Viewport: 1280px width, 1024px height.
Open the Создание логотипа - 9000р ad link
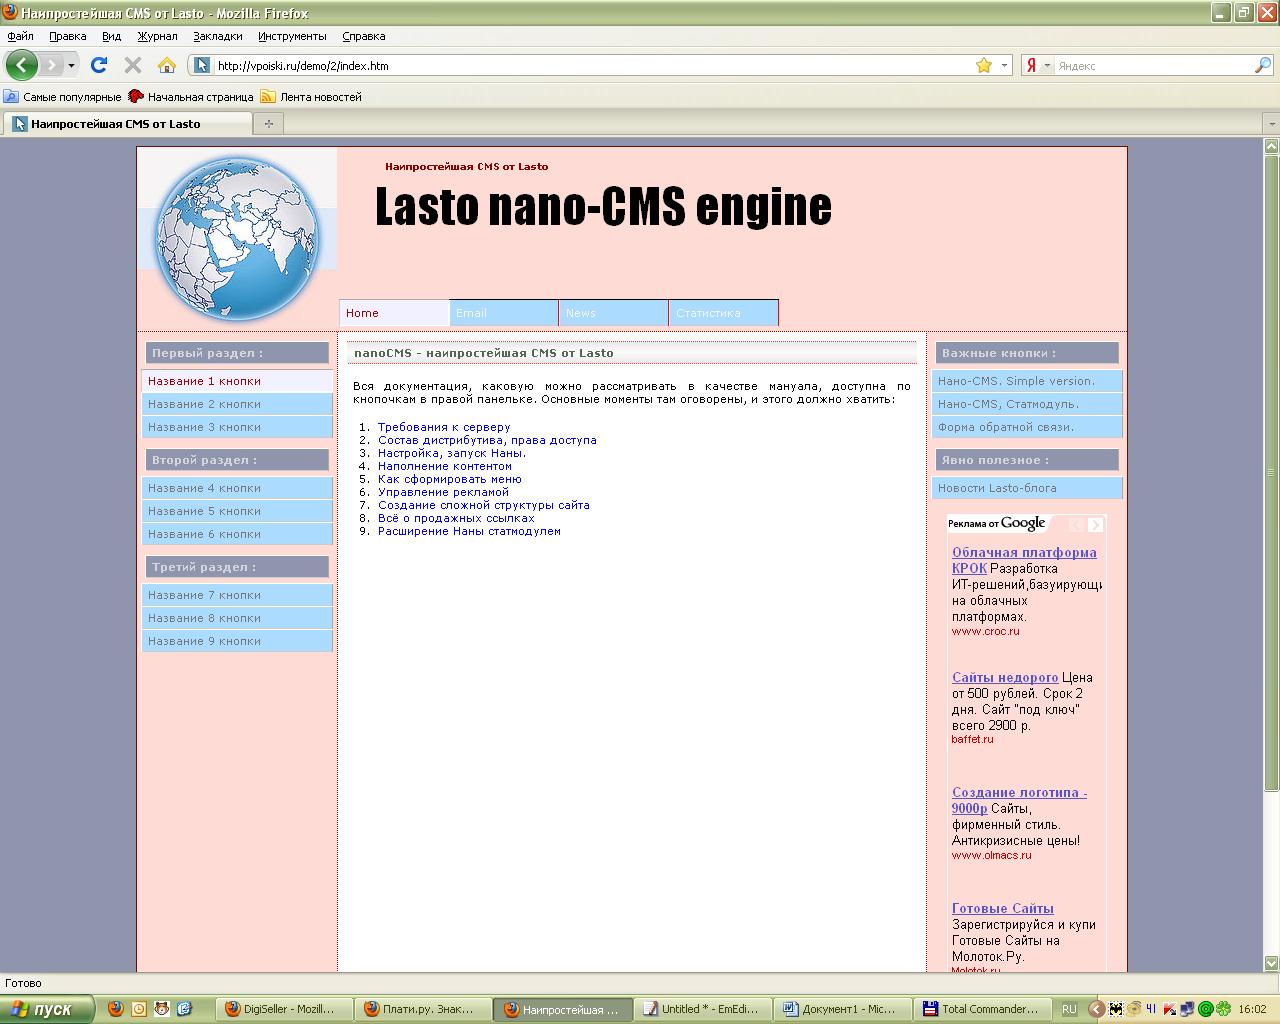(x=1019, y=800)
